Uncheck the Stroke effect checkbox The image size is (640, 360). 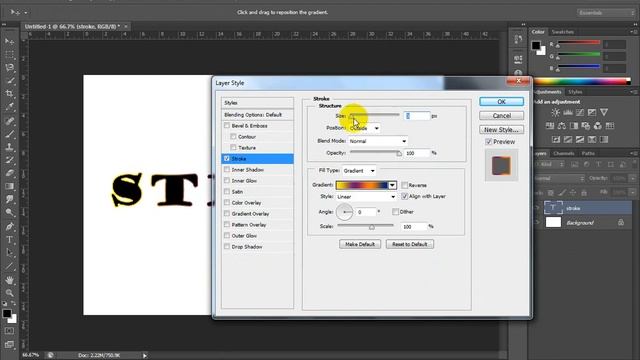pyautogui.click(x=227, y=158)
